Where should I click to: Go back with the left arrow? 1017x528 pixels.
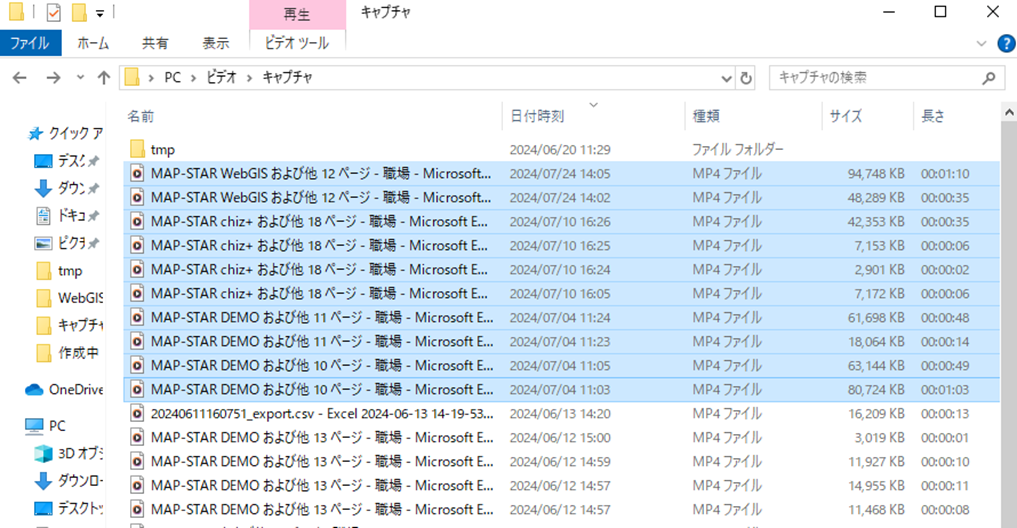tap(20, 78)
